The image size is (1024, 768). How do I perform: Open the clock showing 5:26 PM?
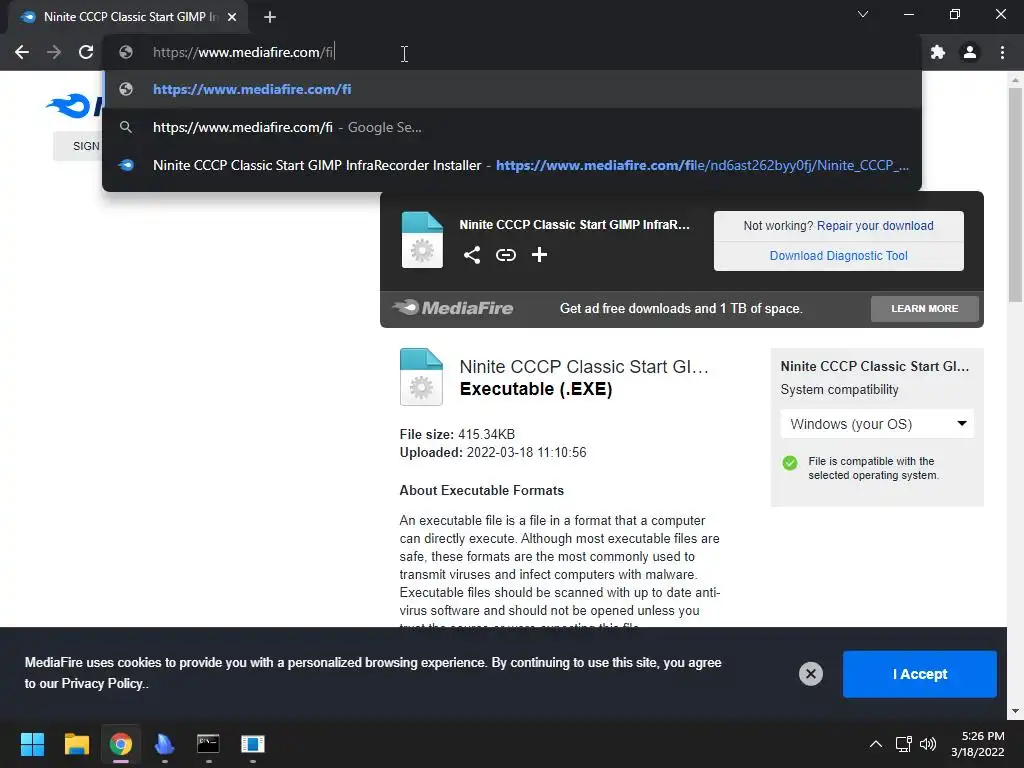pyautogui.click(x=978, y=744)
